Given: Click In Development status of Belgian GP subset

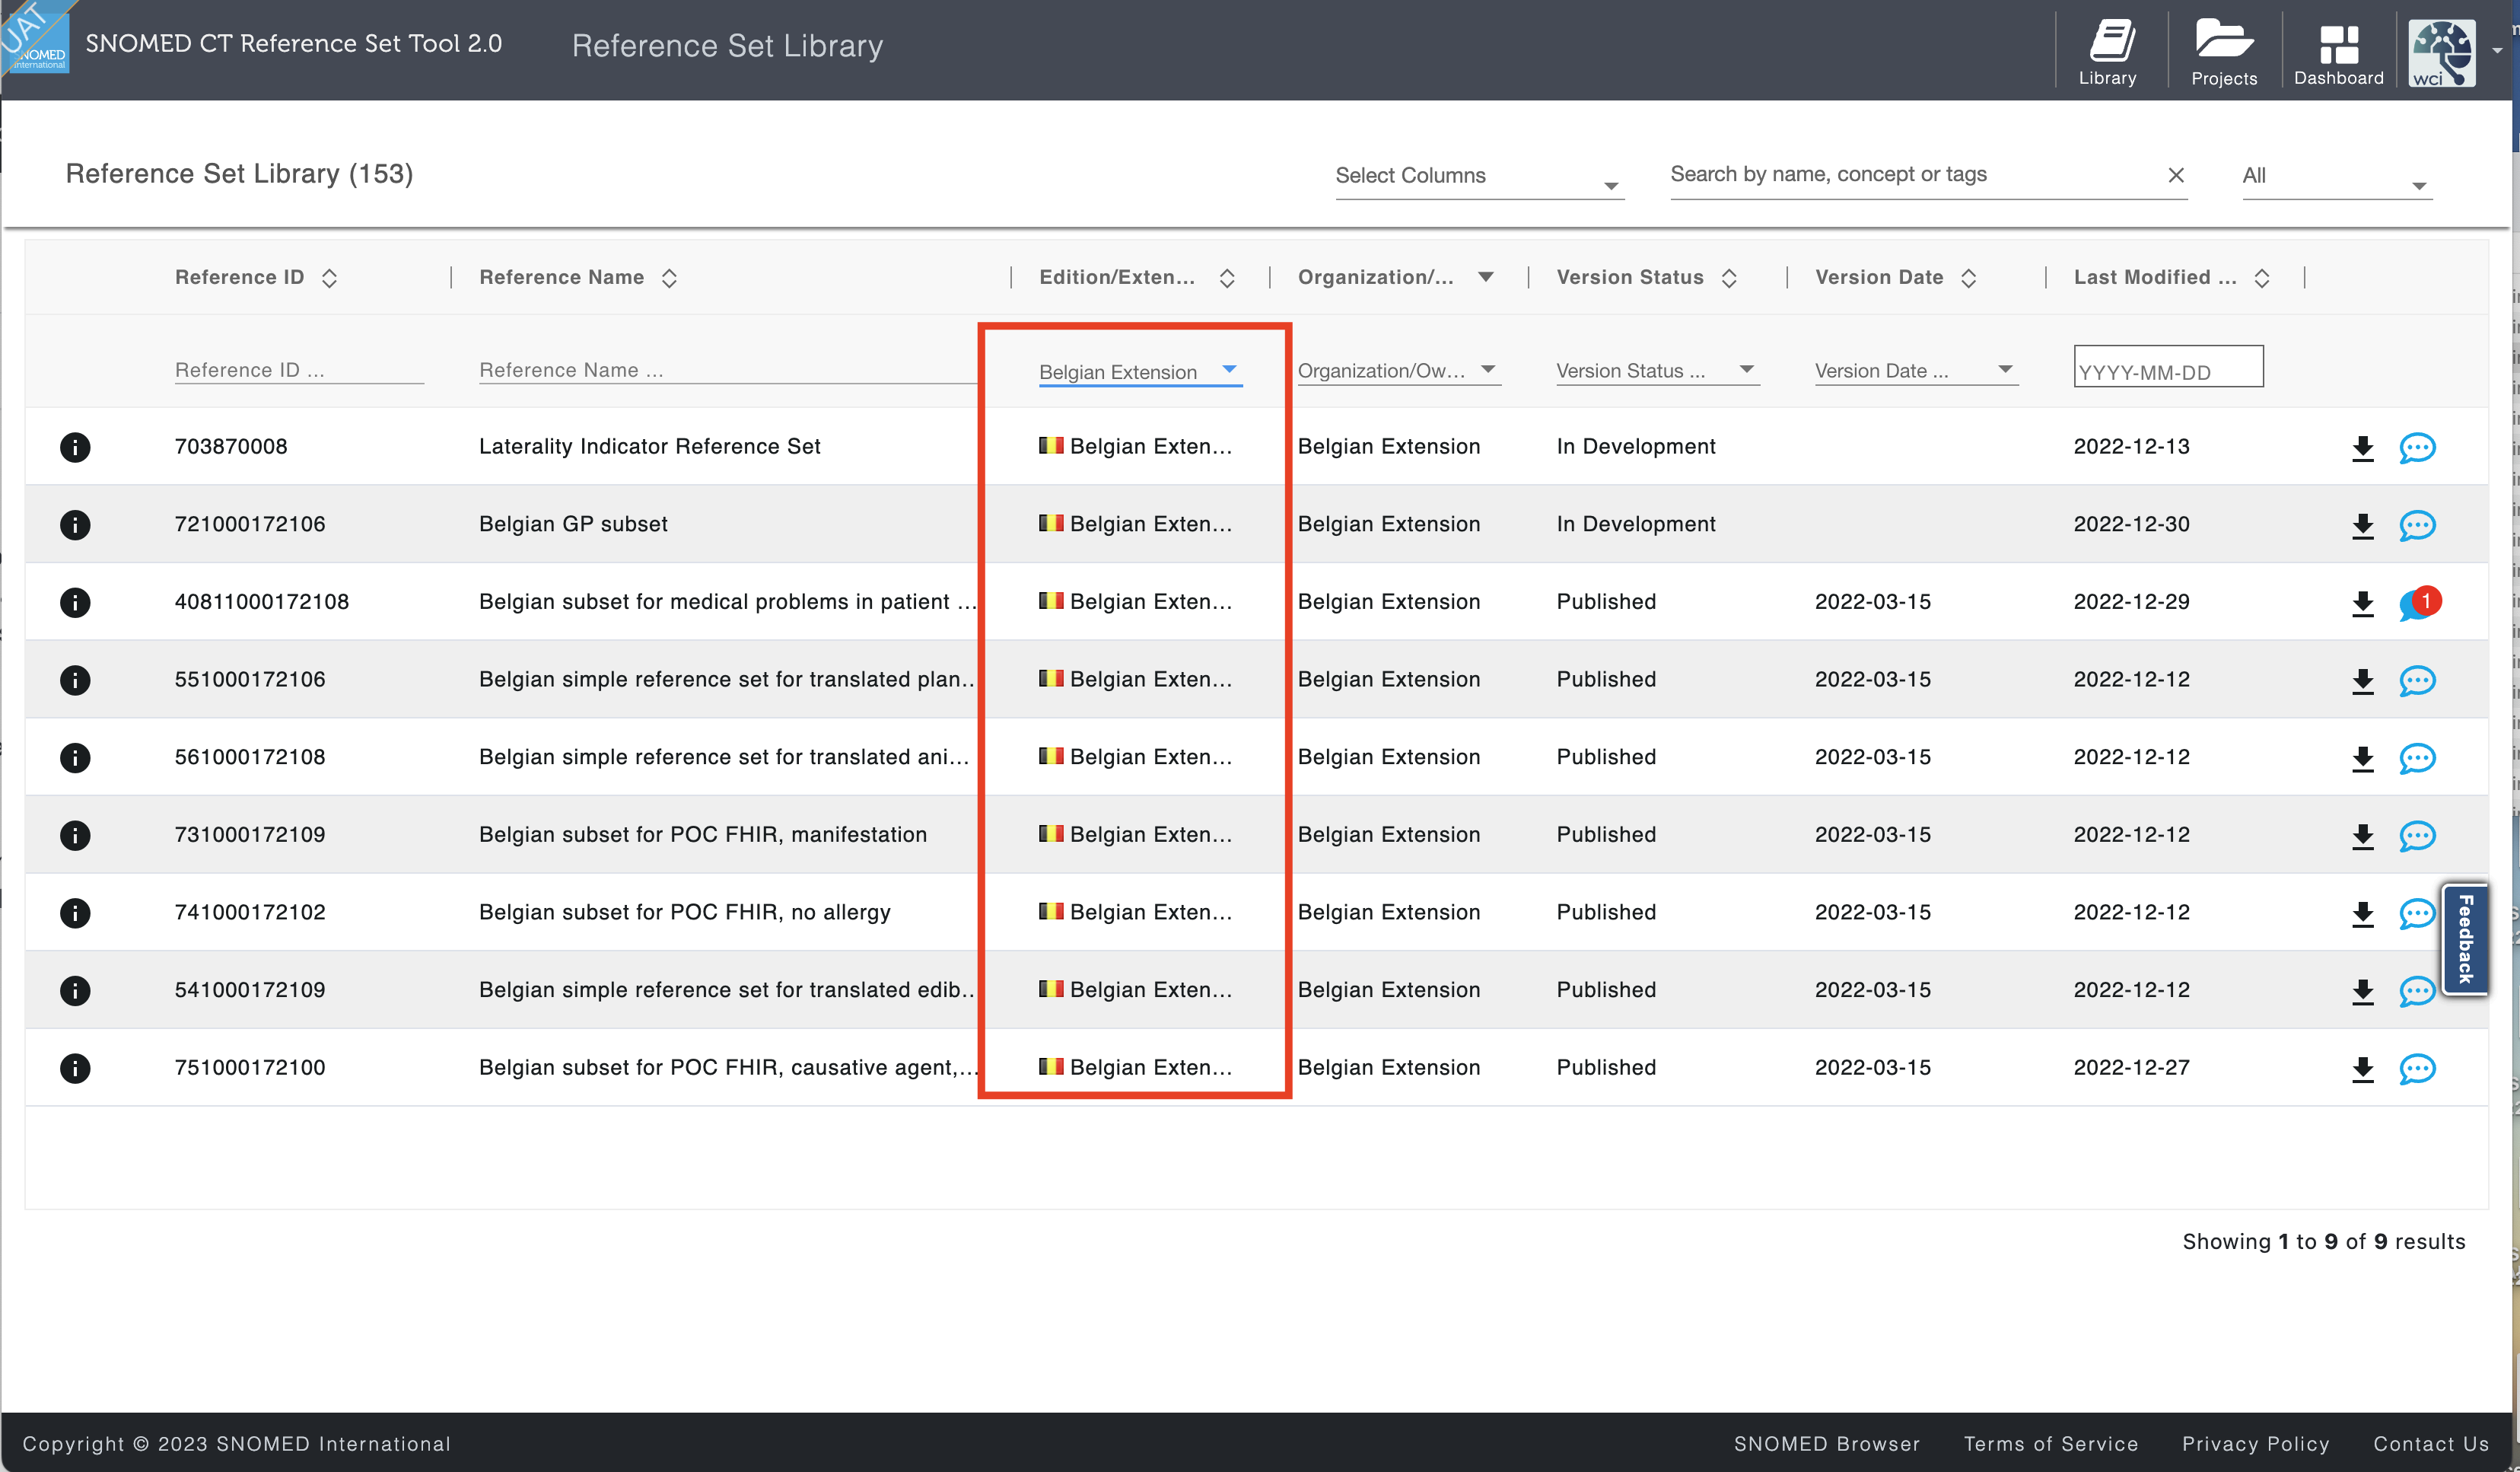Looking at the screenshot, I should (1635, 524).
